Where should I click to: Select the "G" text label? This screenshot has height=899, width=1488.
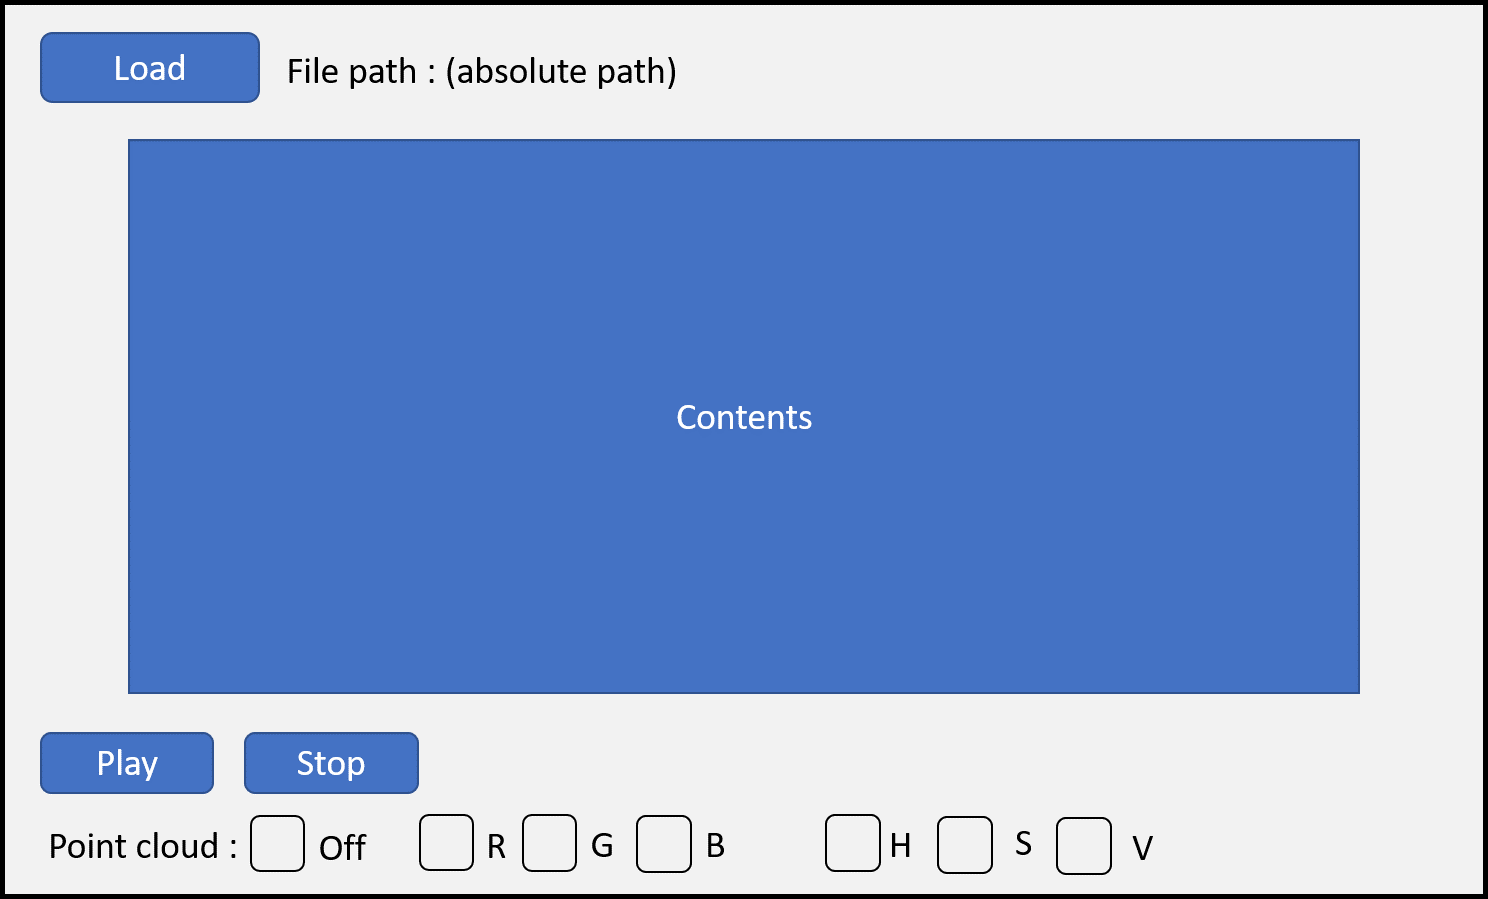tap(602, 845)
